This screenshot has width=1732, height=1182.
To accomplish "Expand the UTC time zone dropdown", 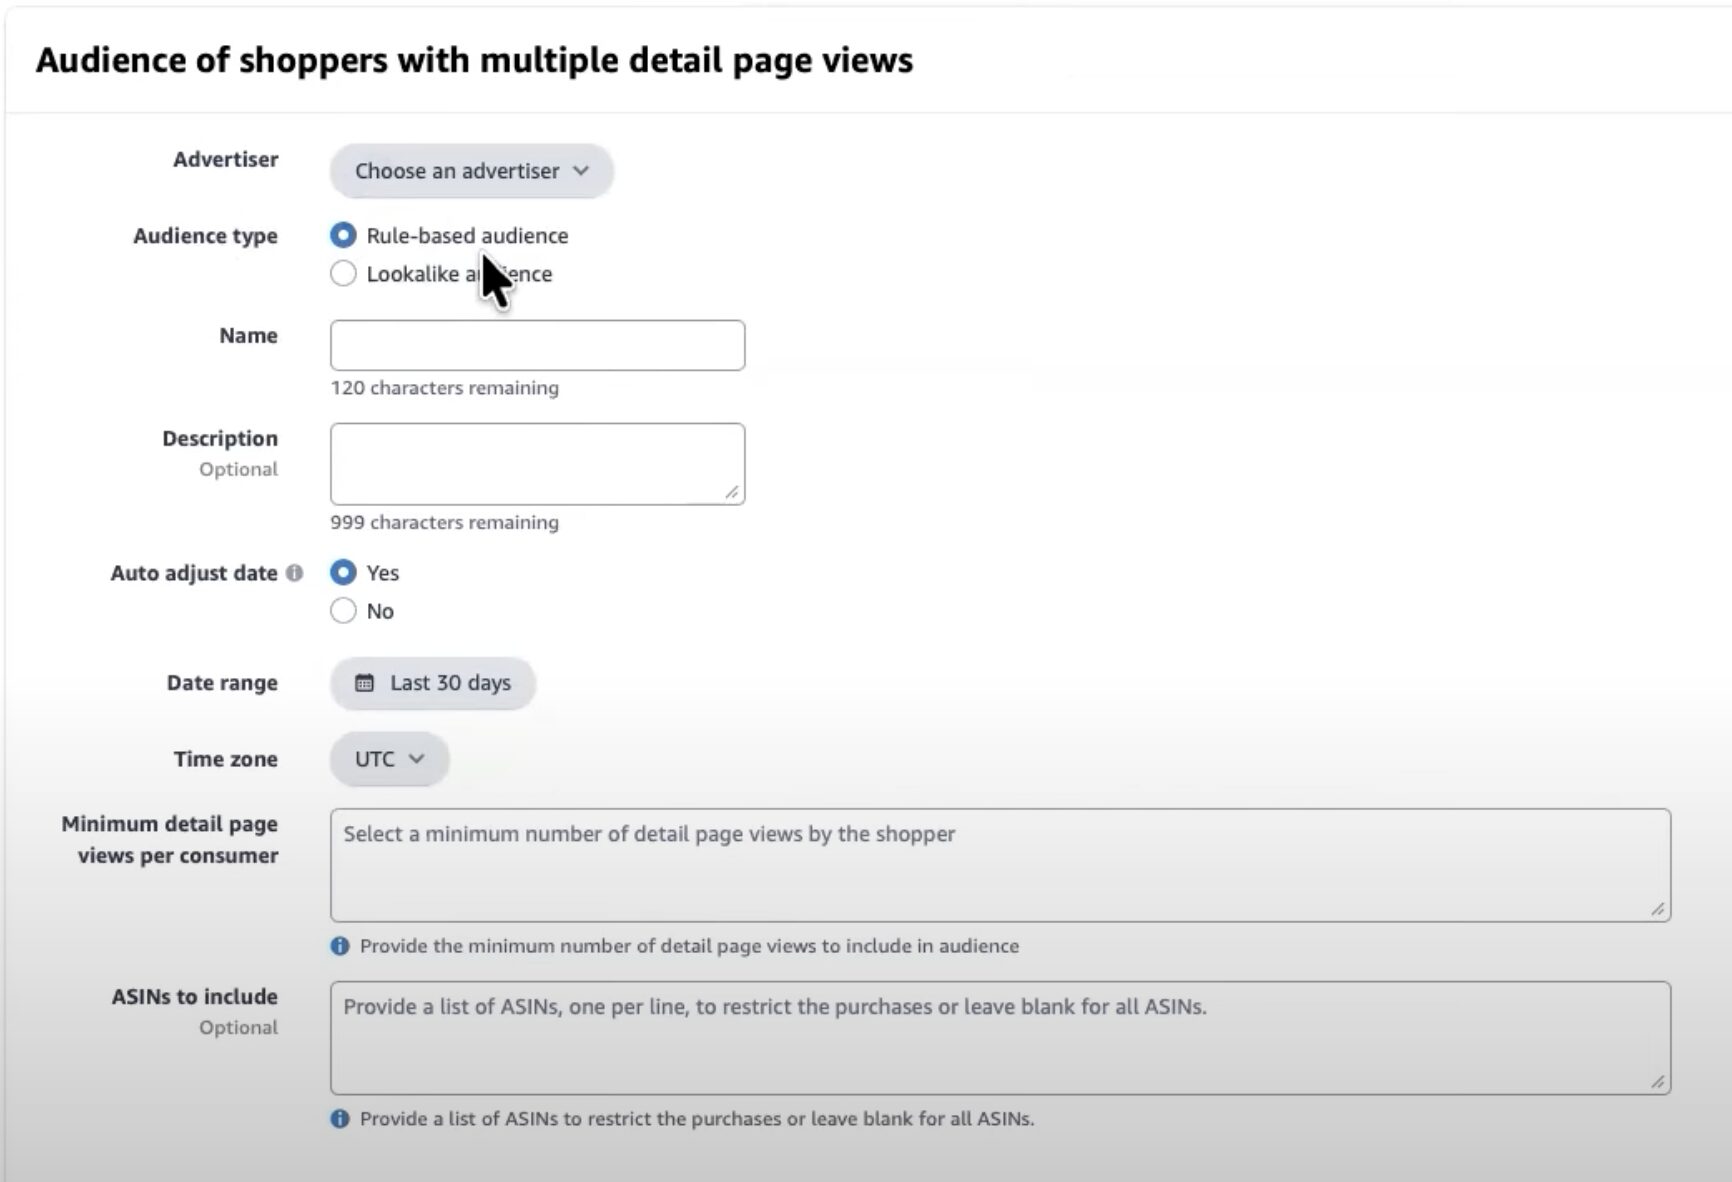I will [x=389, y=759].
